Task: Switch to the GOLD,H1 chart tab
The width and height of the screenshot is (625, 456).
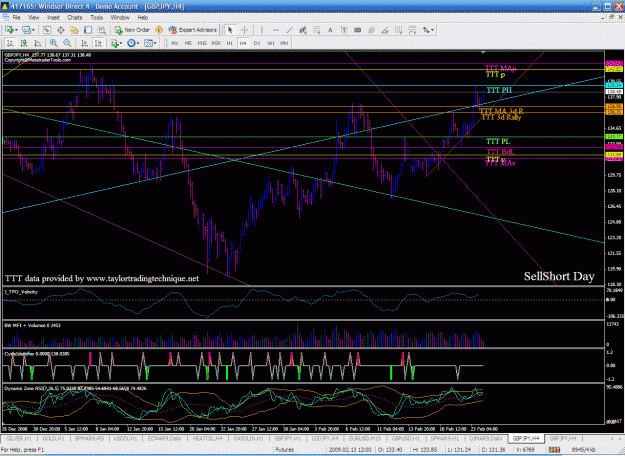Action: [x=53, y=438]
